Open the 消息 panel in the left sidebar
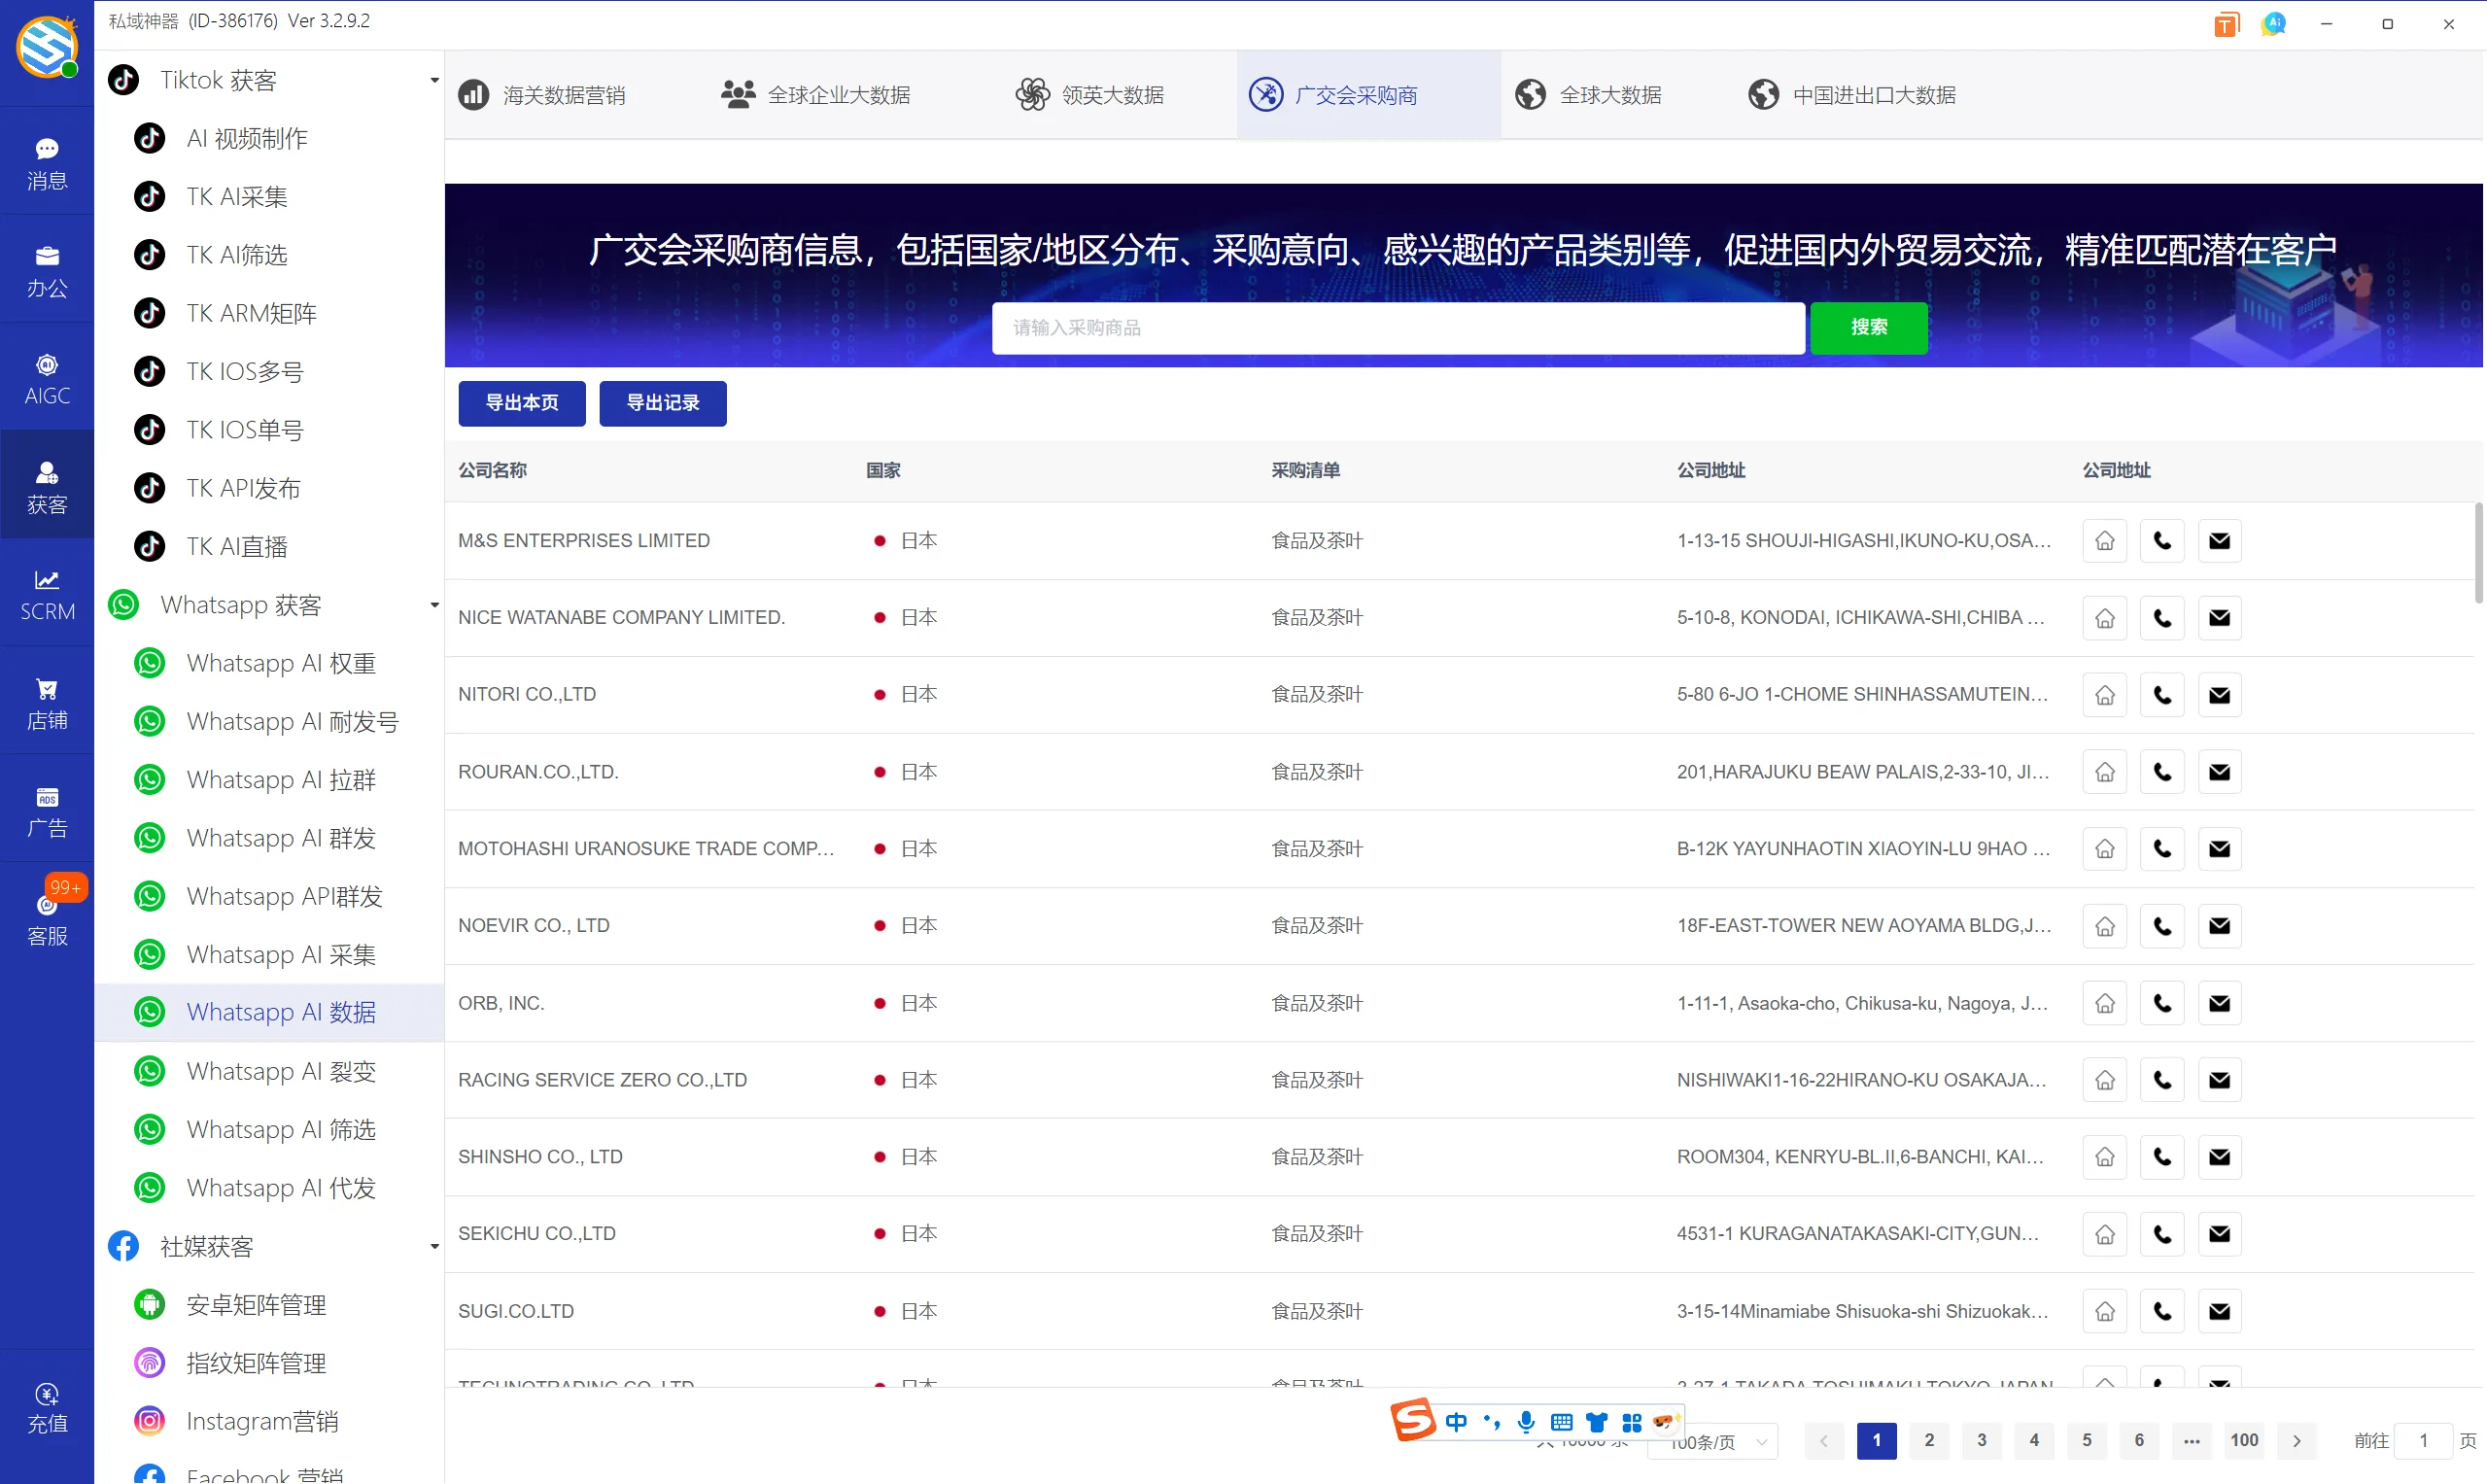The image size is (2487, 1484). pyautogui.click(x=46, y=162)
